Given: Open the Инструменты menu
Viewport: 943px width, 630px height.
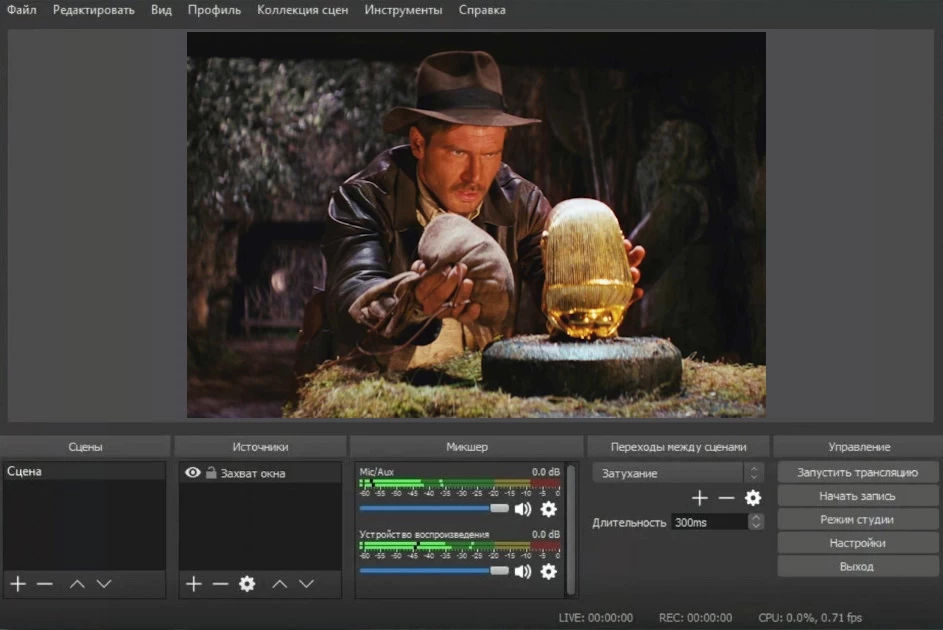Looking at the screenshot, I should (x=404, y=10).
